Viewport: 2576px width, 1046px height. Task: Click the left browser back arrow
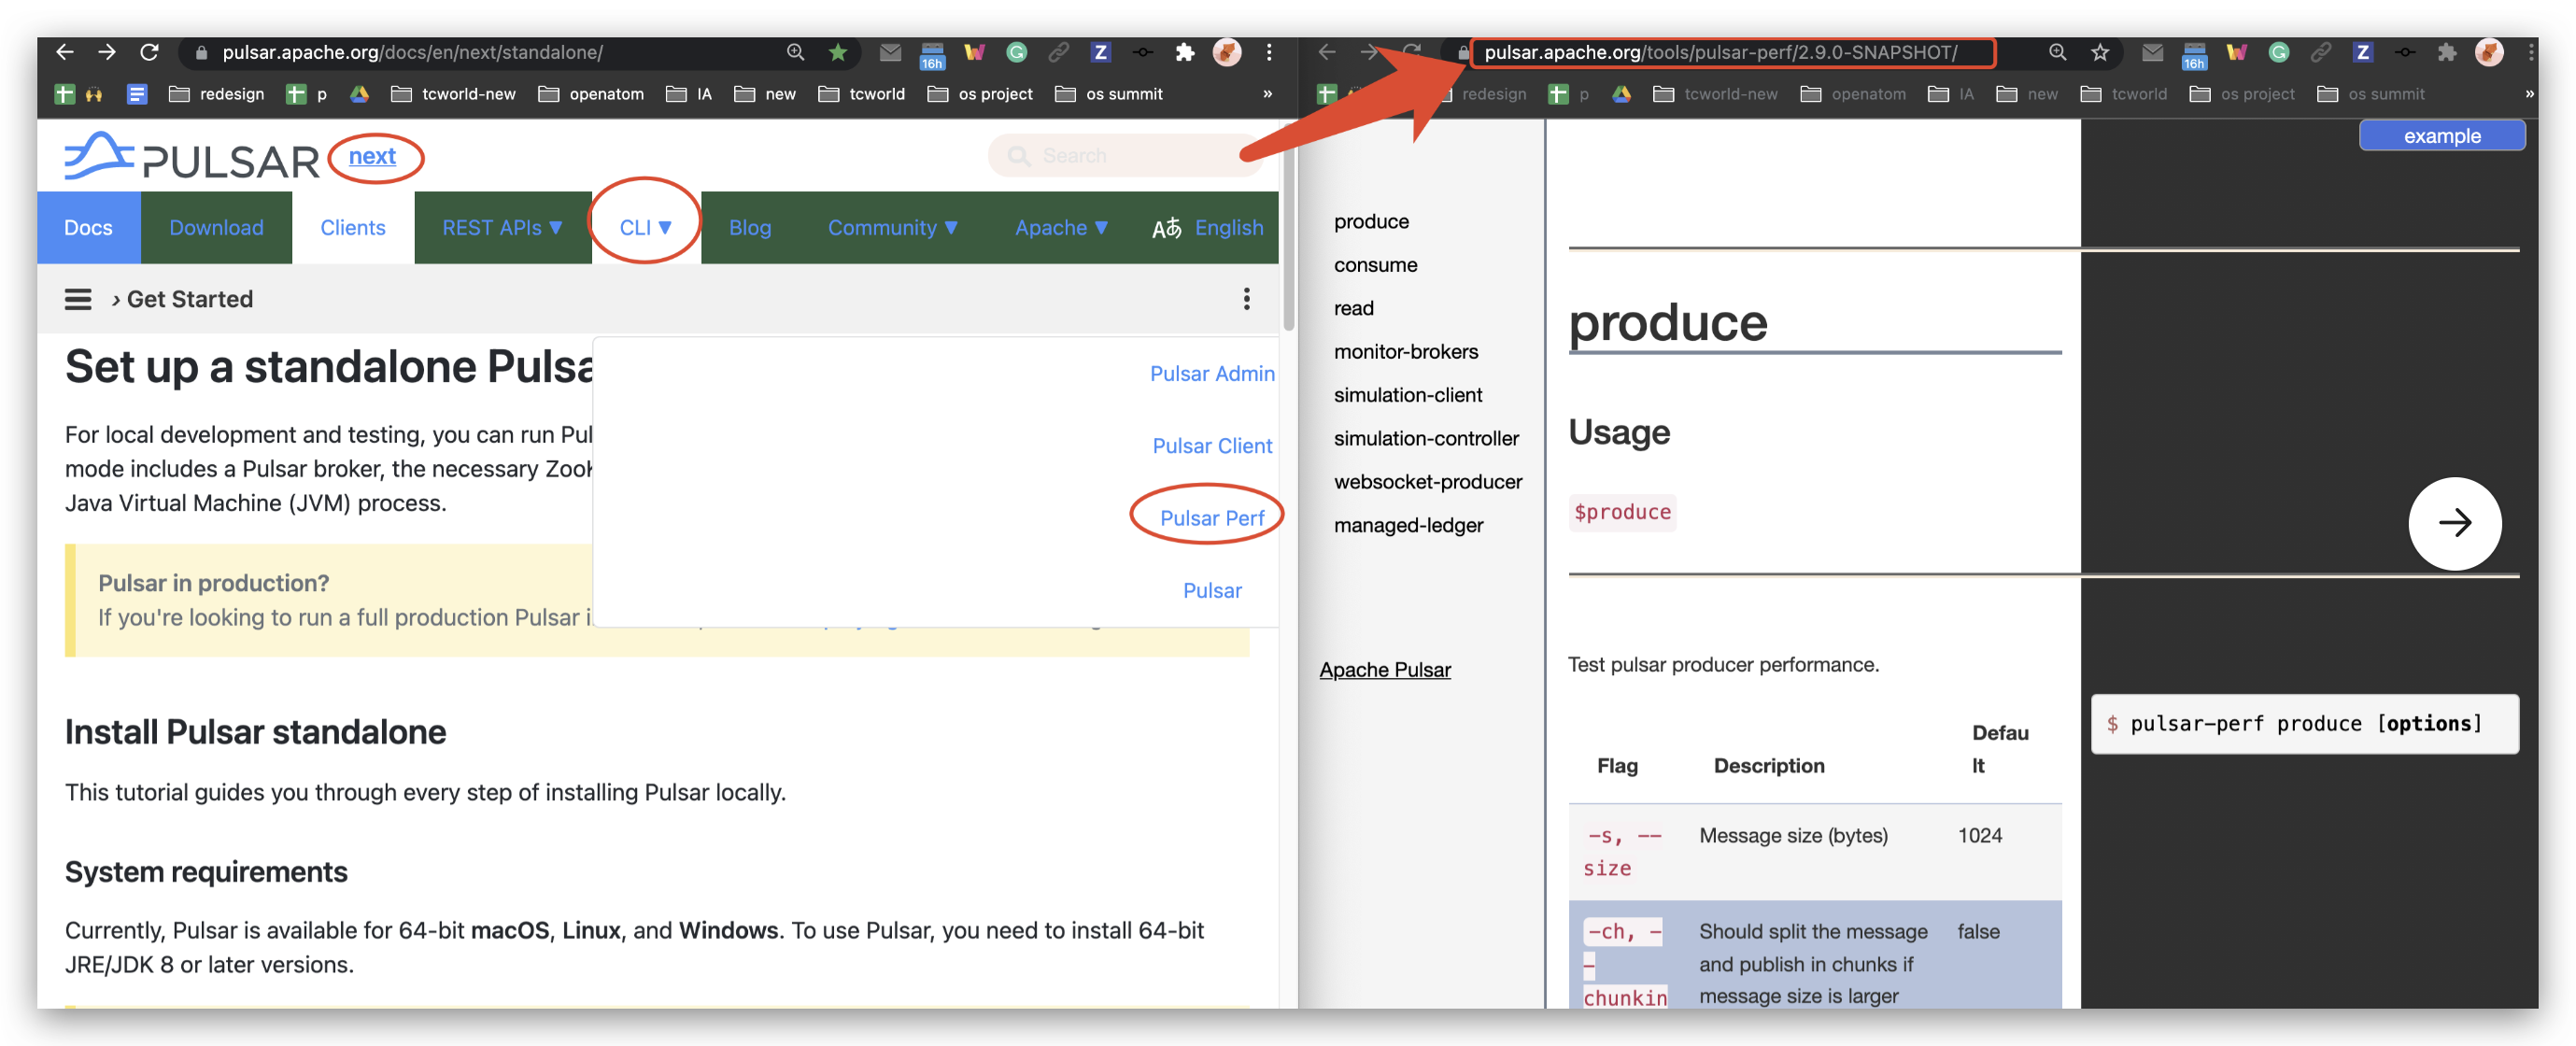(65, 52)
